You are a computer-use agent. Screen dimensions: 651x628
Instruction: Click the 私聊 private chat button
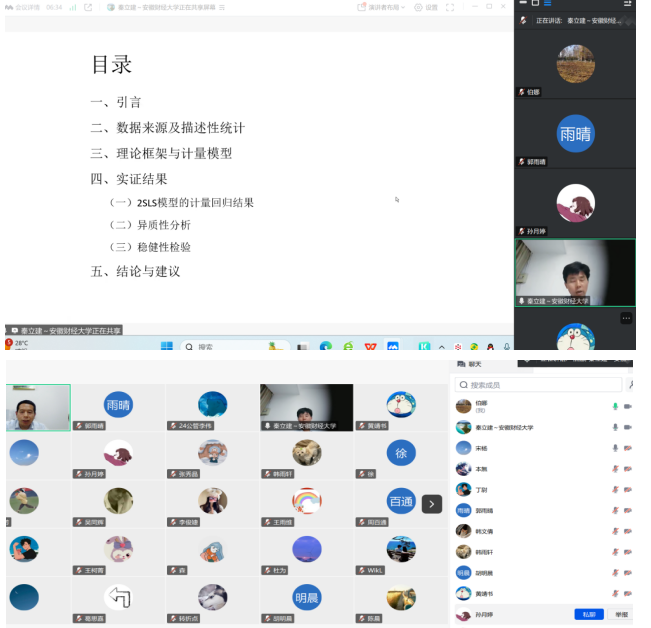click(588, 615)
